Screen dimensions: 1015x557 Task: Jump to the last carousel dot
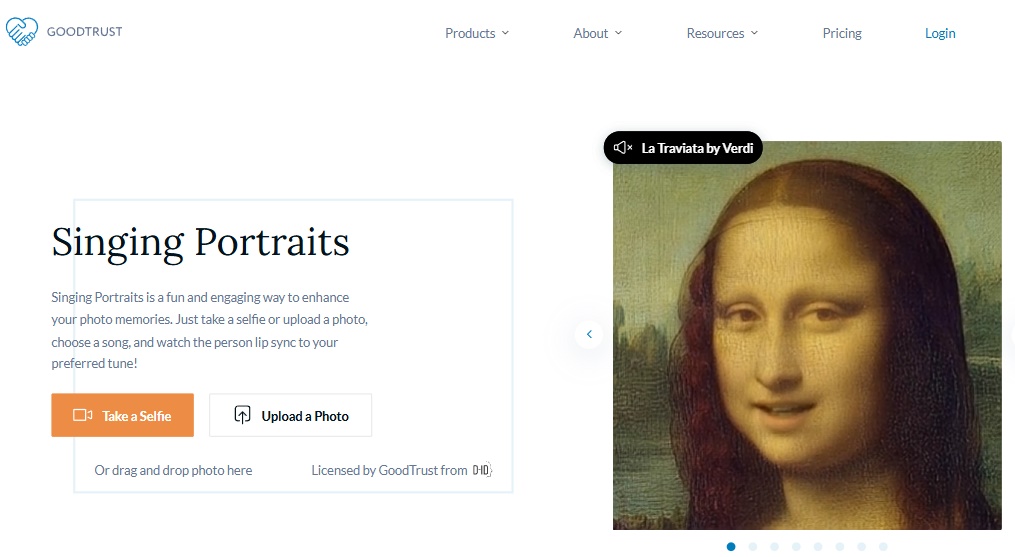[883, 547]
